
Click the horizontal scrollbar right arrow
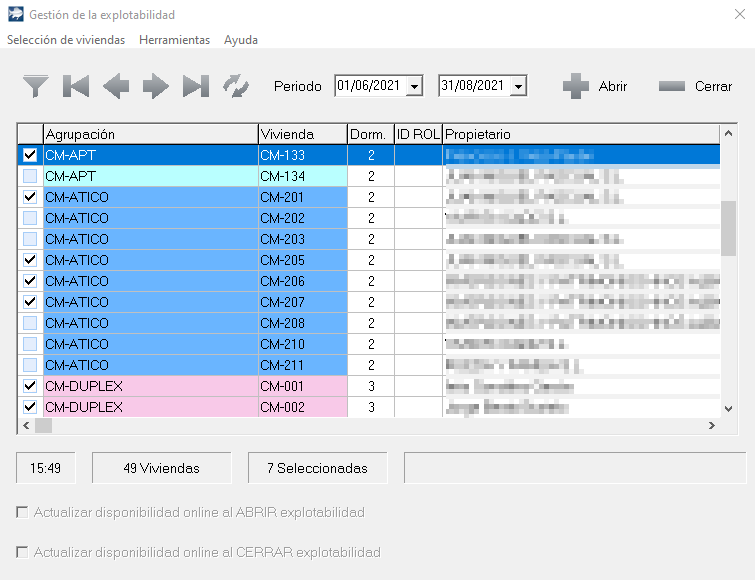click(712, 425)
